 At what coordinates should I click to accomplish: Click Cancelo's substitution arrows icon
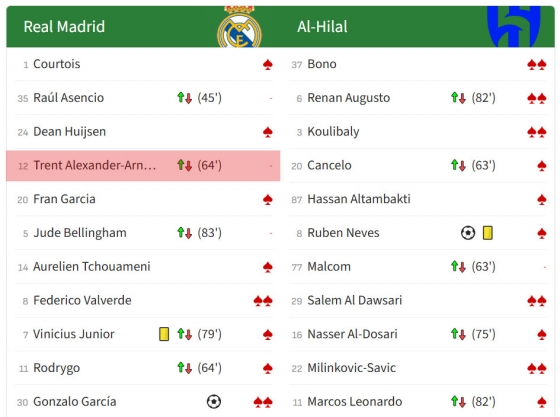[x=458, y=165]
